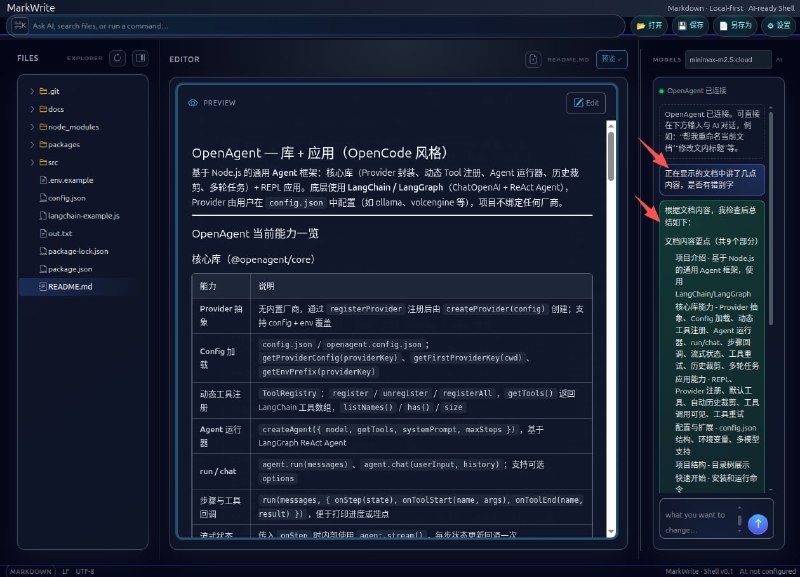
Task: Click the file icon beside .env.example
Action: click(43, 180)
